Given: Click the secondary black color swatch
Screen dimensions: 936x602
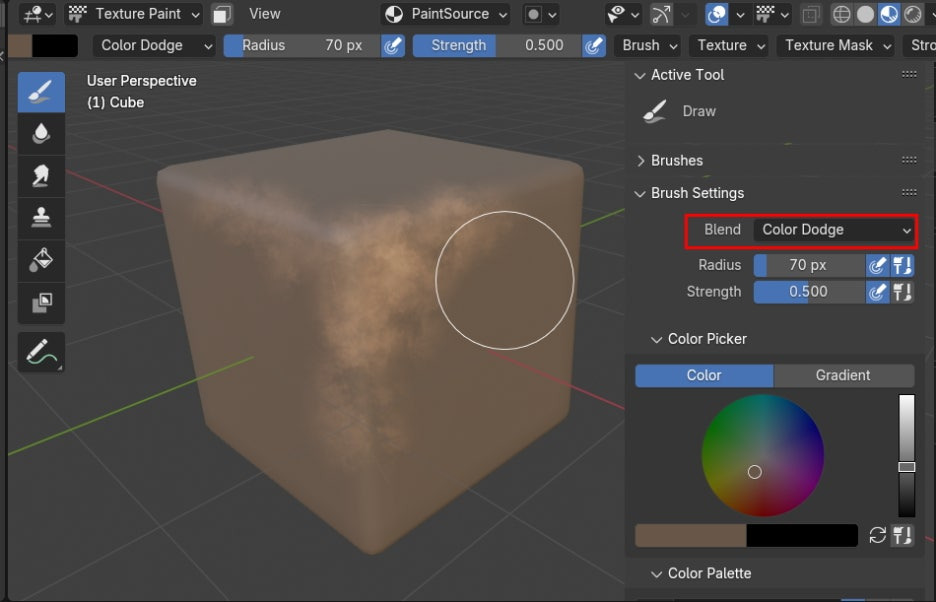Looking at the screenshot, I should point(802,536).
